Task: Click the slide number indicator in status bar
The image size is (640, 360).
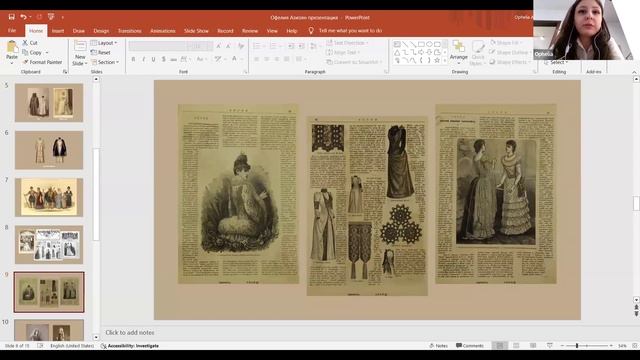Action: coord(17,346)
